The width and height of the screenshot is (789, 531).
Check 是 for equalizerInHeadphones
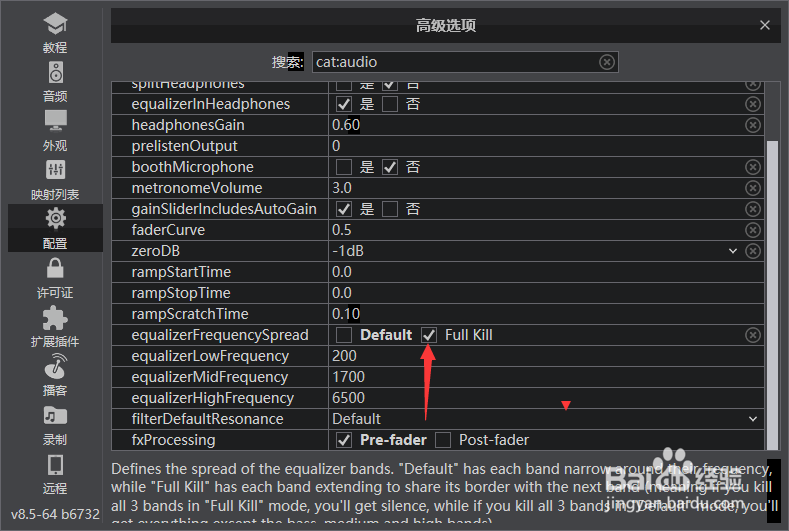(x=344, y=104)
